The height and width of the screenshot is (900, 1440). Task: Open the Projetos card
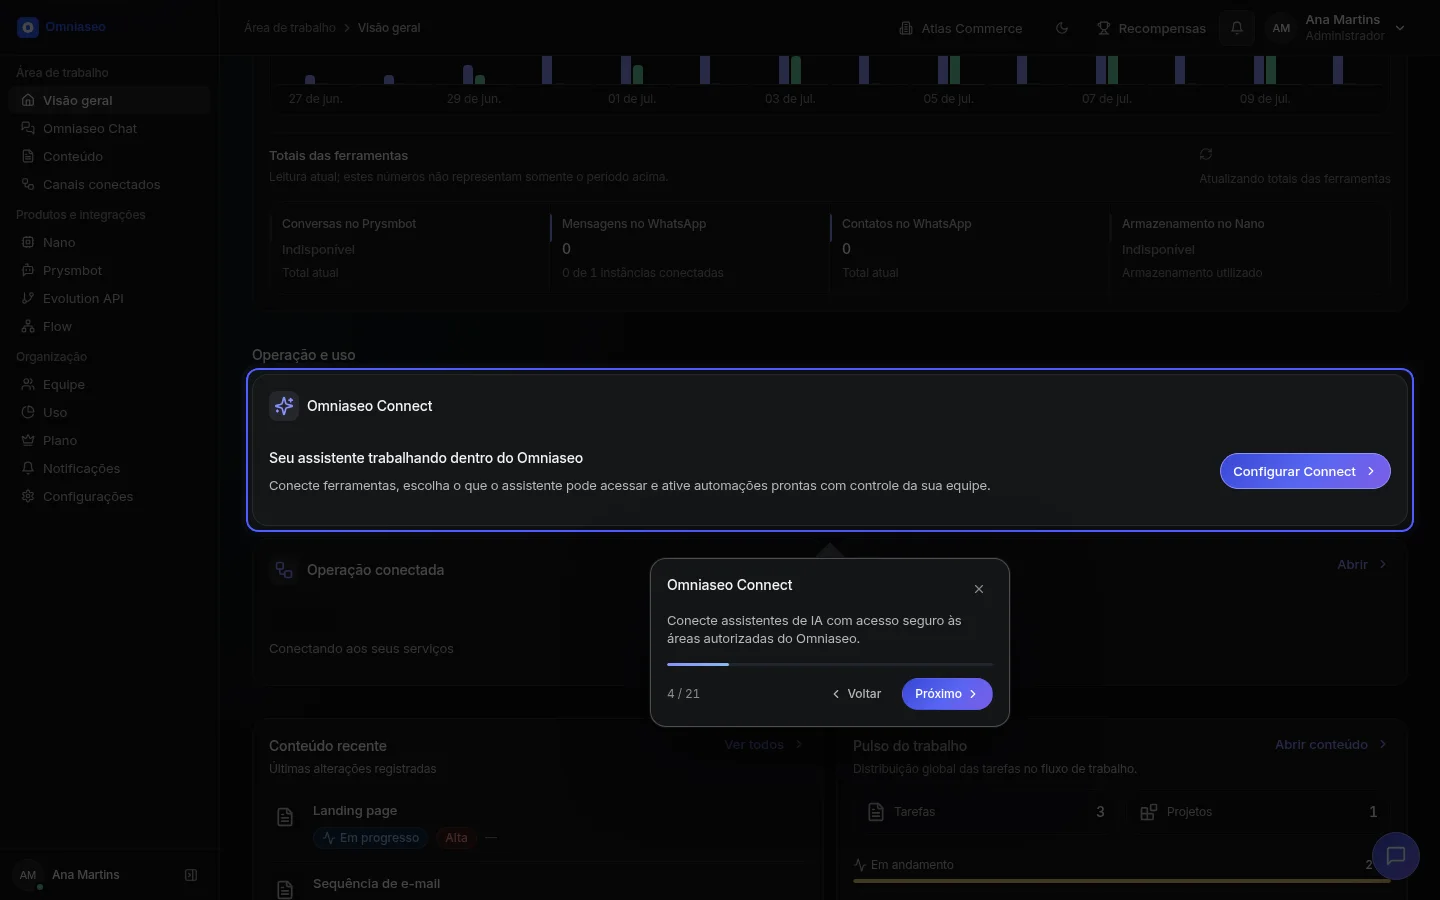tap(1260, 812)
